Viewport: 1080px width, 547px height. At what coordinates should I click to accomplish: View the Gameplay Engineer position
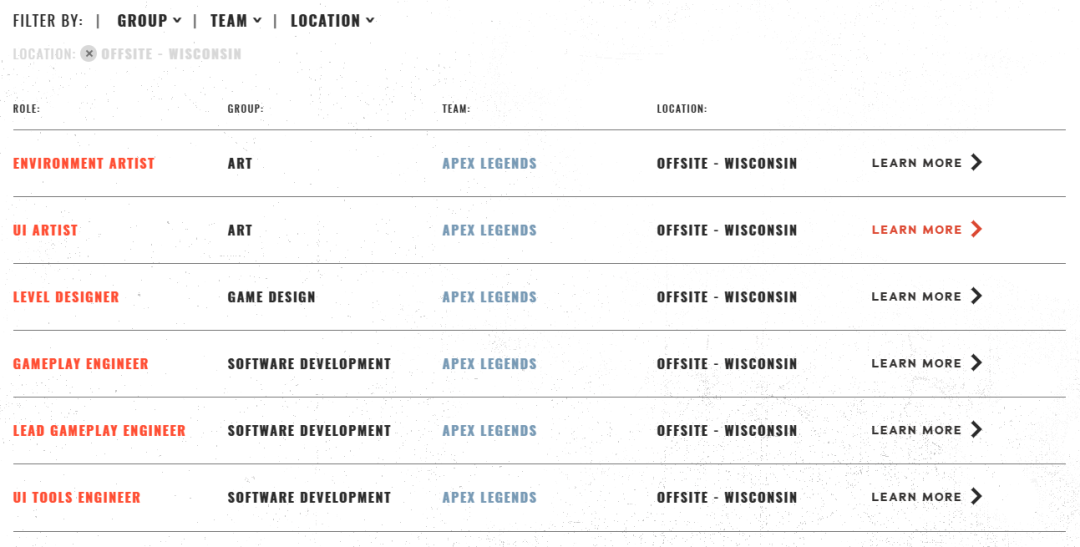coord(81,364)
